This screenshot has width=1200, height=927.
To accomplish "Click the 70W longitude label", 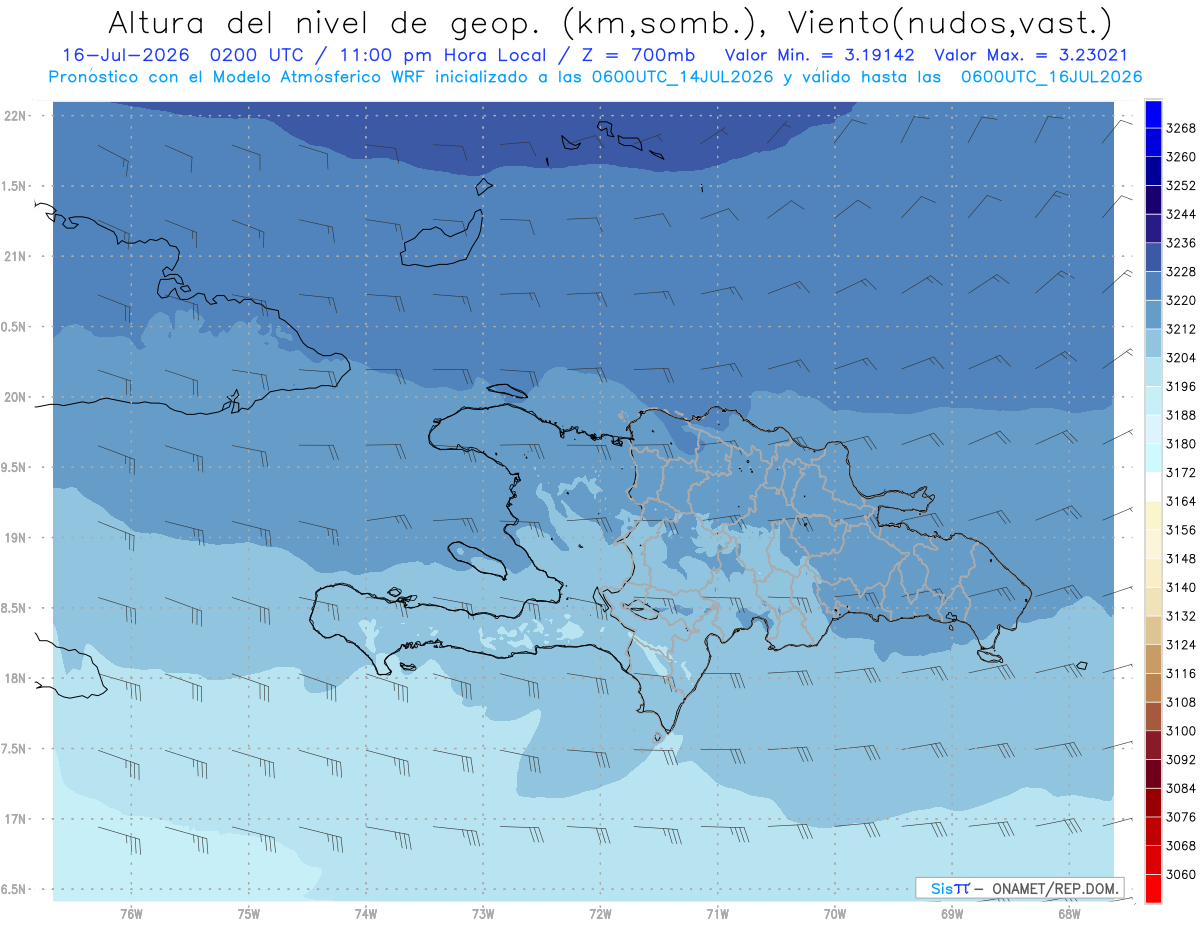I will point(834,914).
